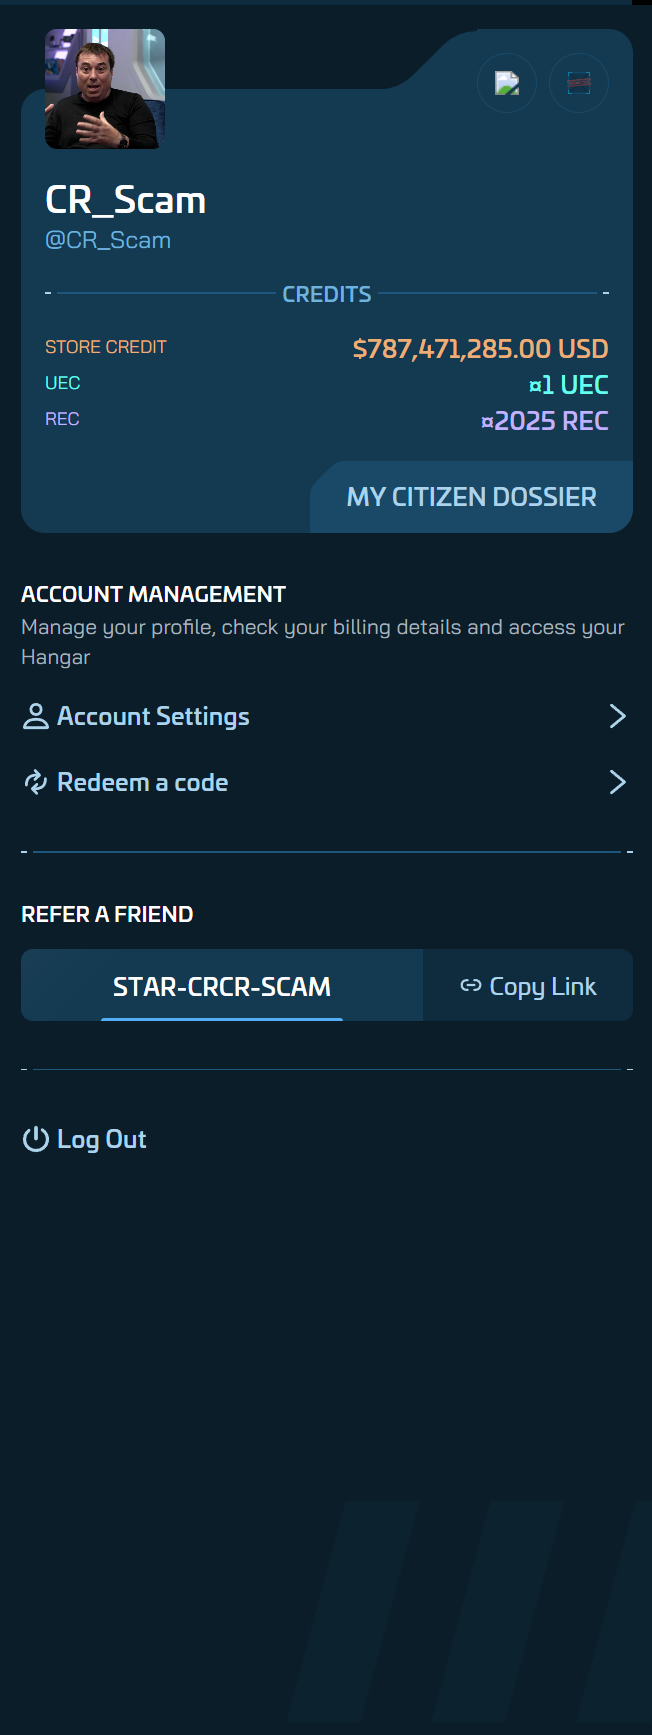Click the CR_Scam display name

coord(126,200)
